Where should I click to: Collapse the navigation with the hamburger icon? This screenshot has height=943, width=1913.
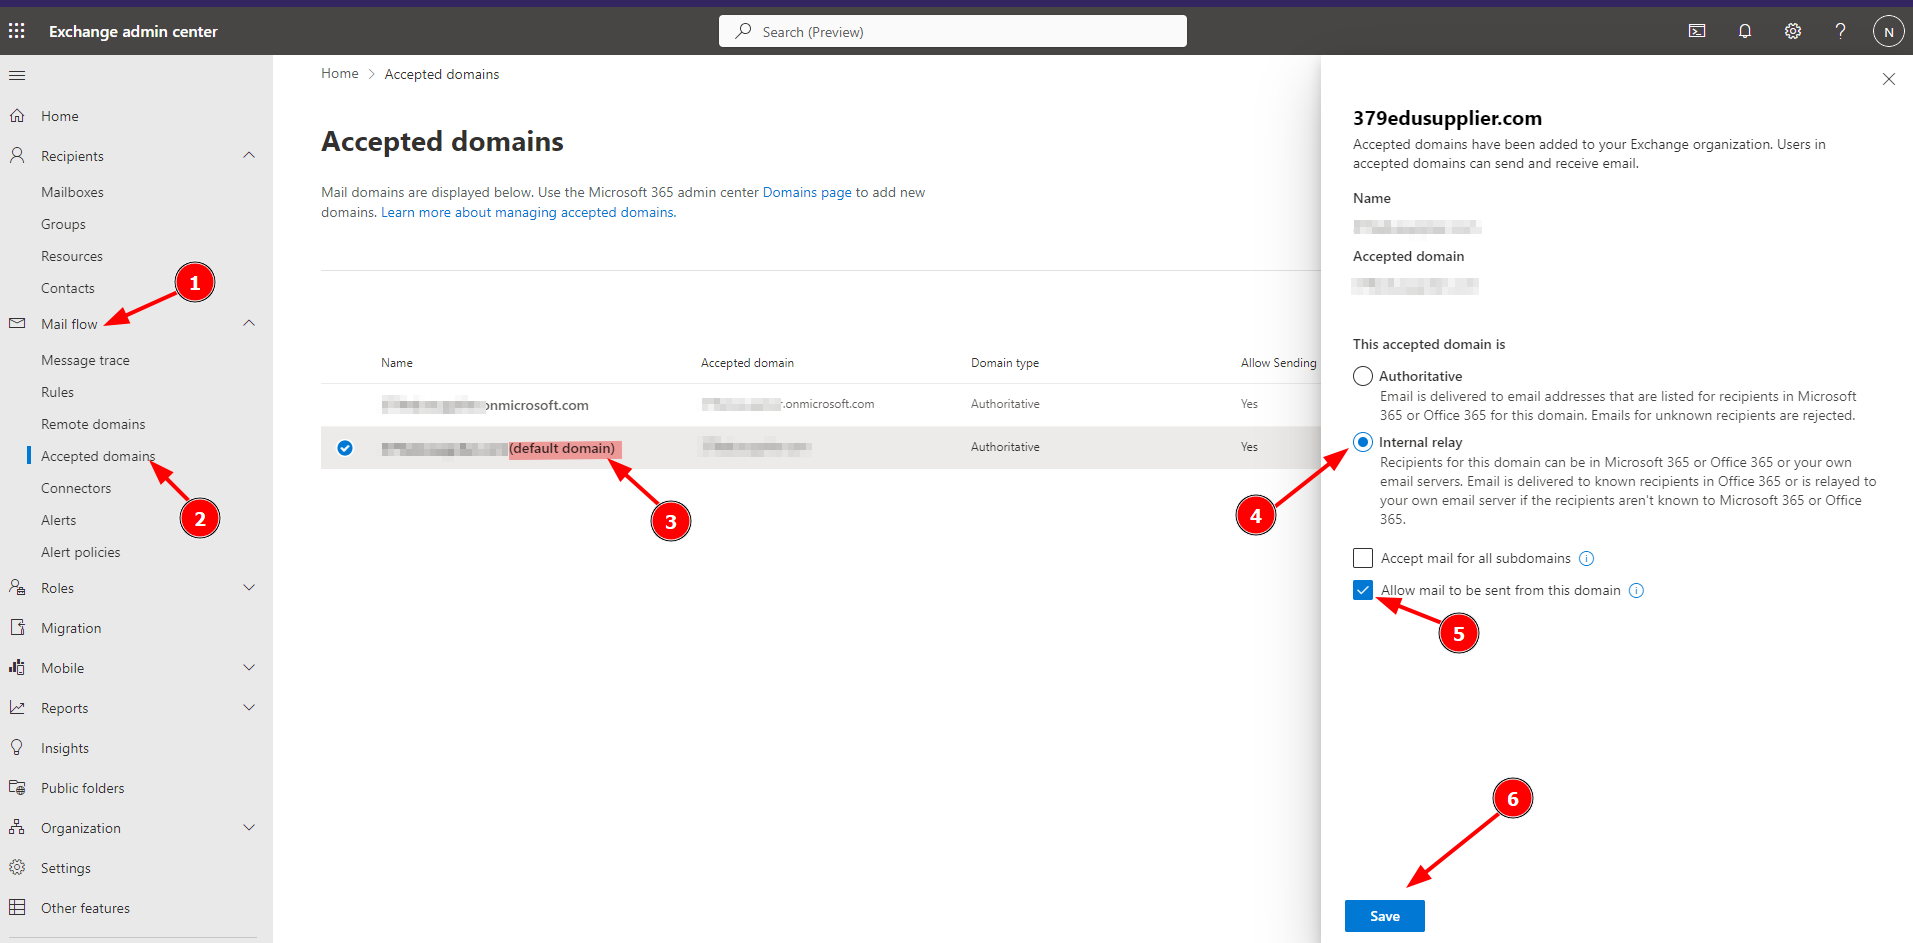click(16, 75)
